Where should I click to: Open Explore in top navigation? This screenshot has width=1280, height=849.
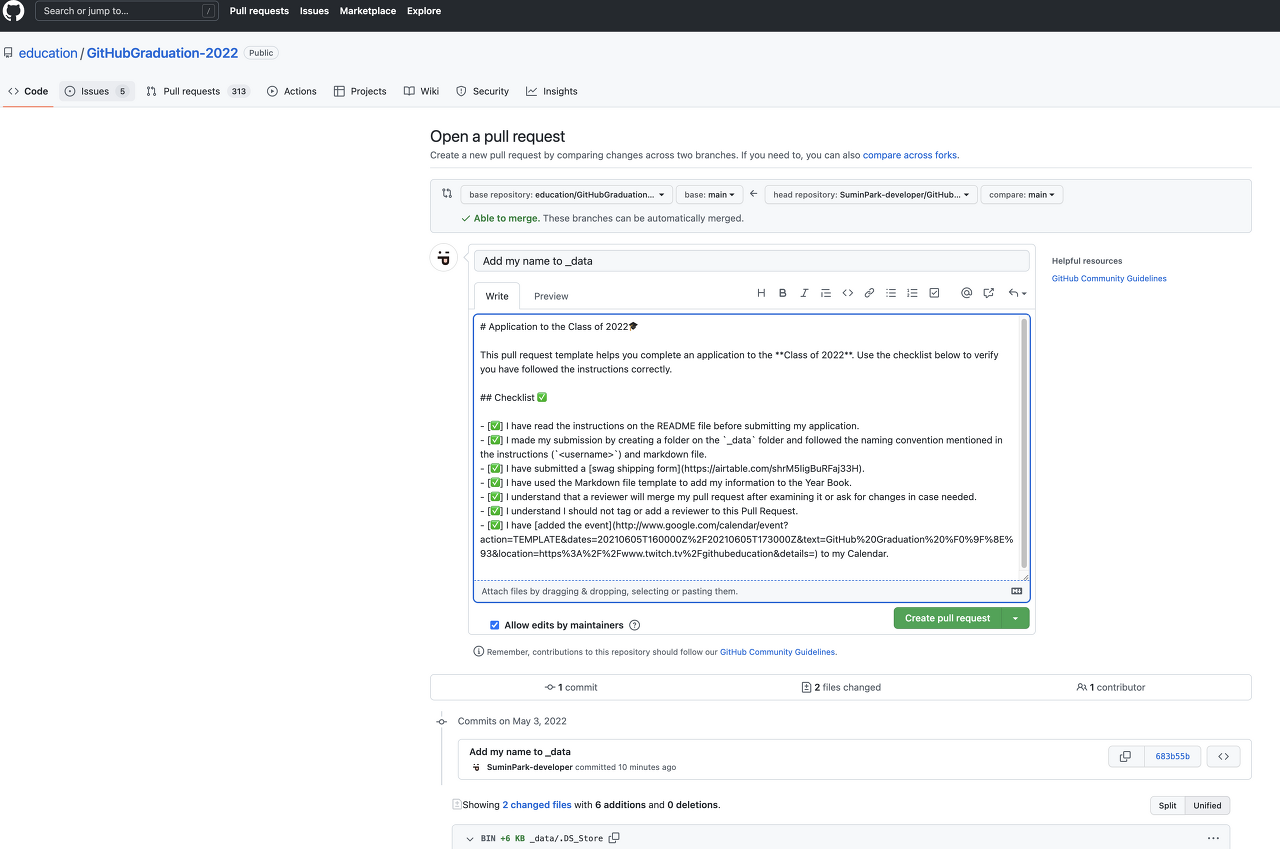[424, 11]
